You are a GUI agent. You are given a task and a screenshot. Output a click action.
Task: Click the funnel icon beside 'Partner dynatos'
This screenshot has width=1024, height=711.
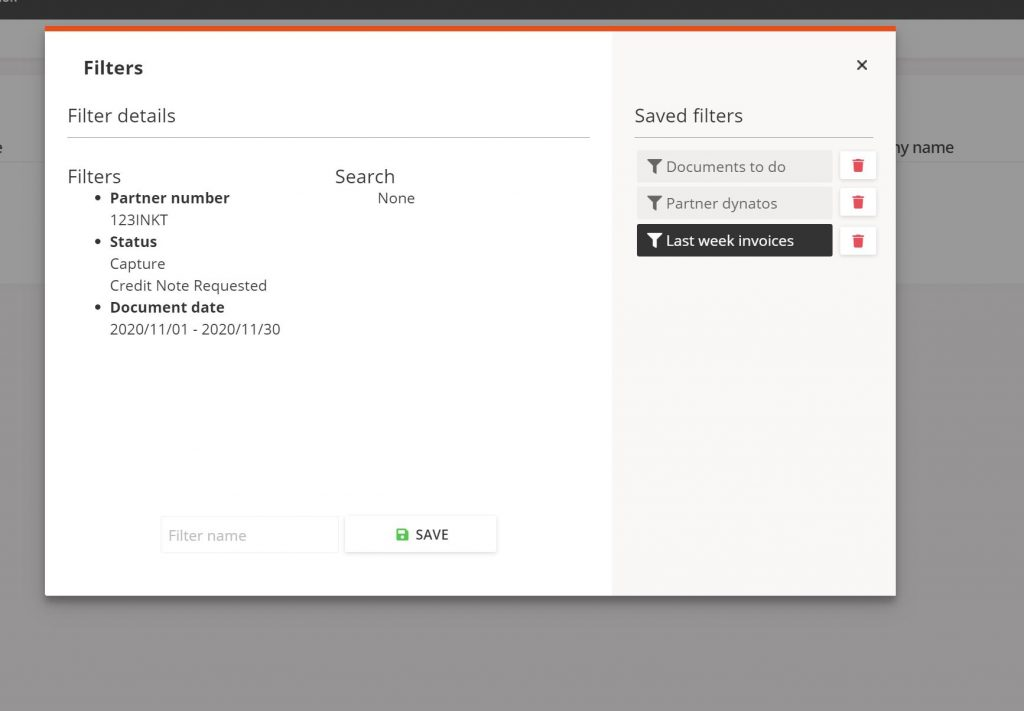(654, 203)
